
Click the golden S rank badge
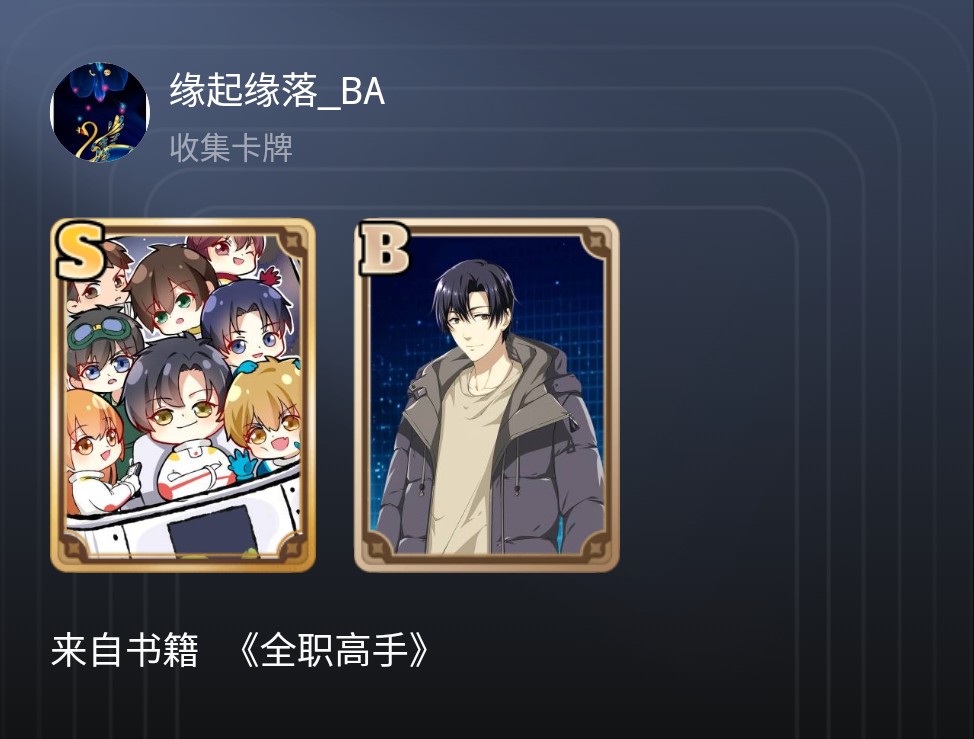point(80,250)
